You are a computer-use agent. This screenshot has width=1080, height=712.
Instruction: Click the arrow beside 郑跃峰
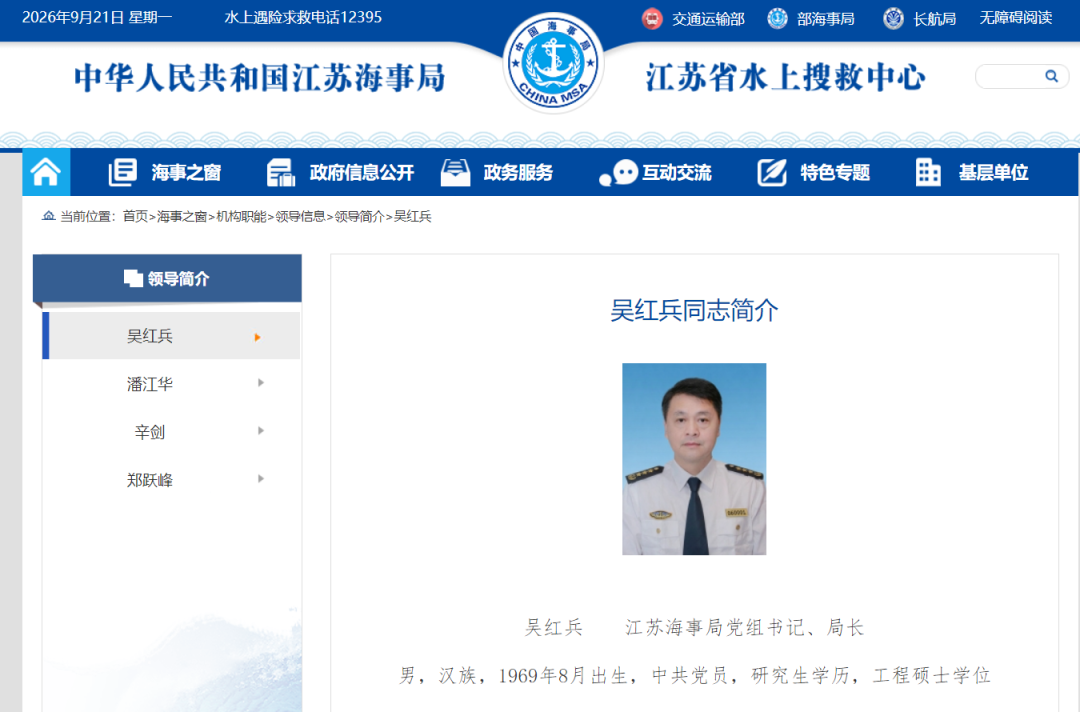click(260, 479)
